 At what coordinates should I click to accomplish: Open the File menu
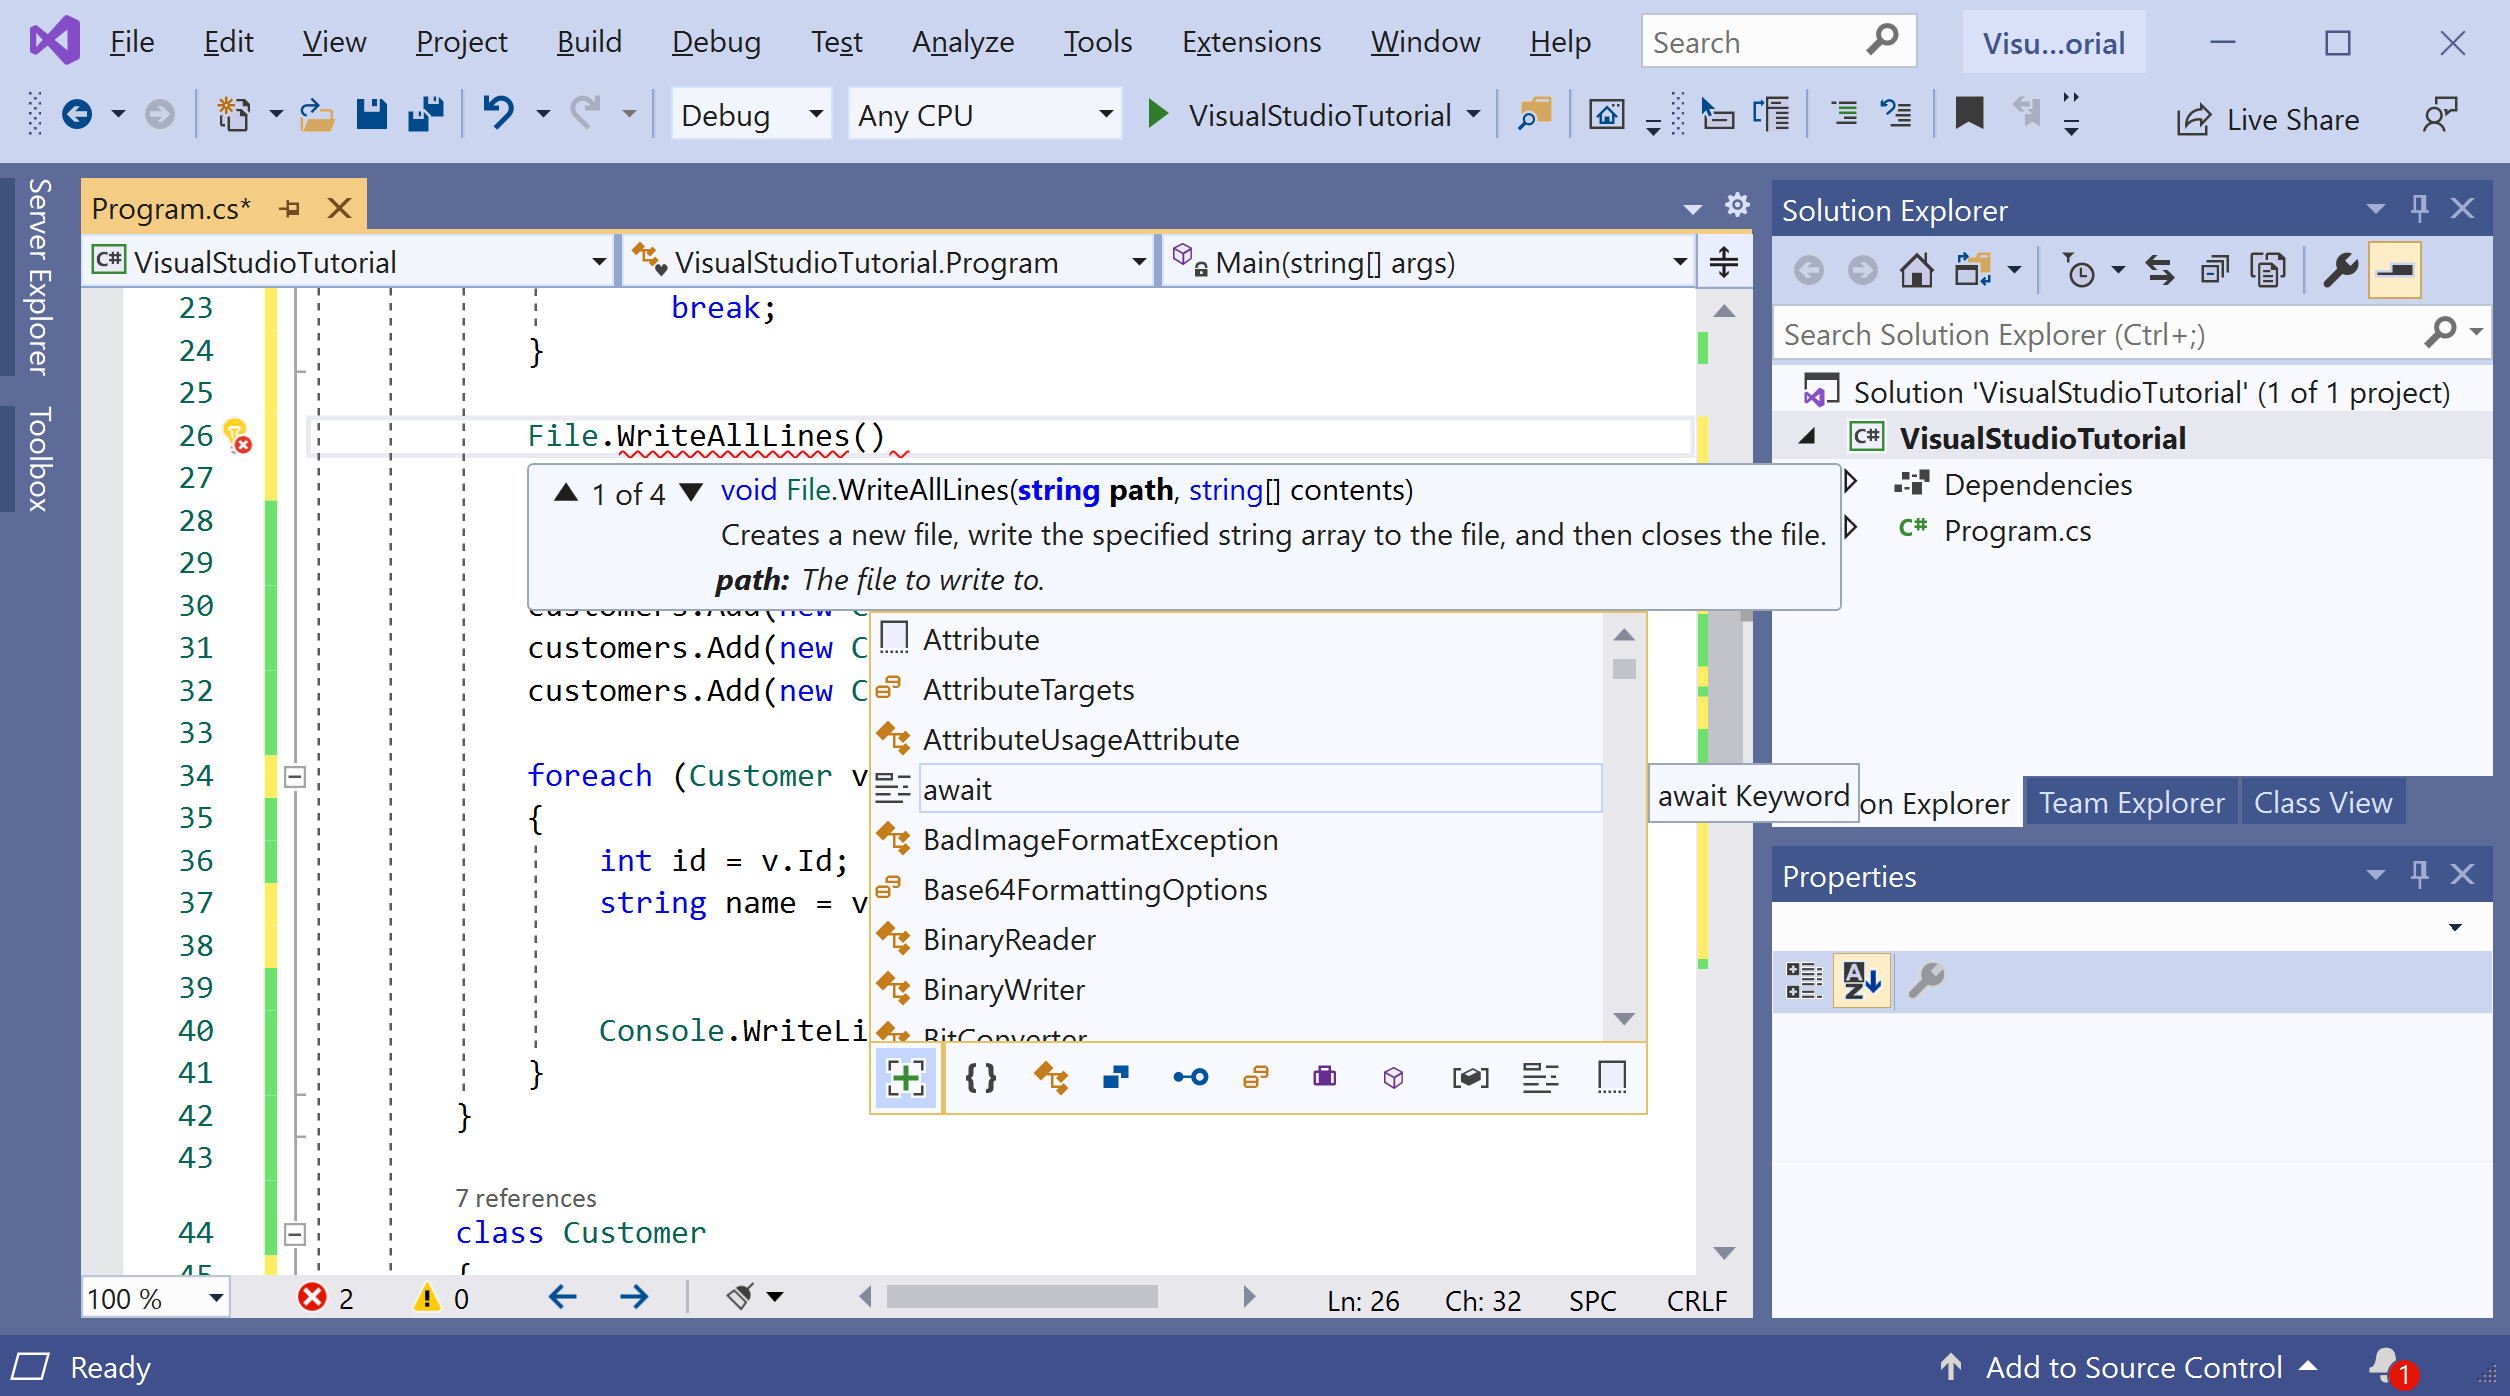pos(131,42)
